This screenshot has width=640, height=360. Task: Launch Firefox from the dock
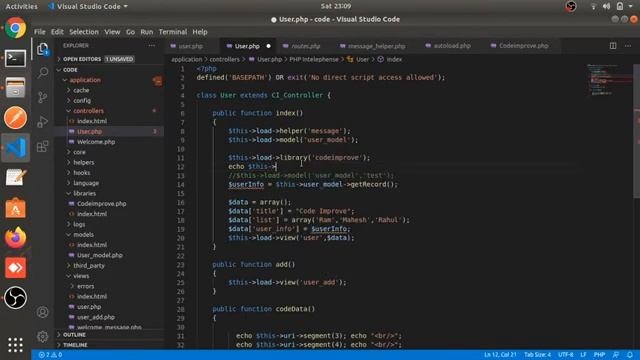pyautogui.click(x=16, y=238)
